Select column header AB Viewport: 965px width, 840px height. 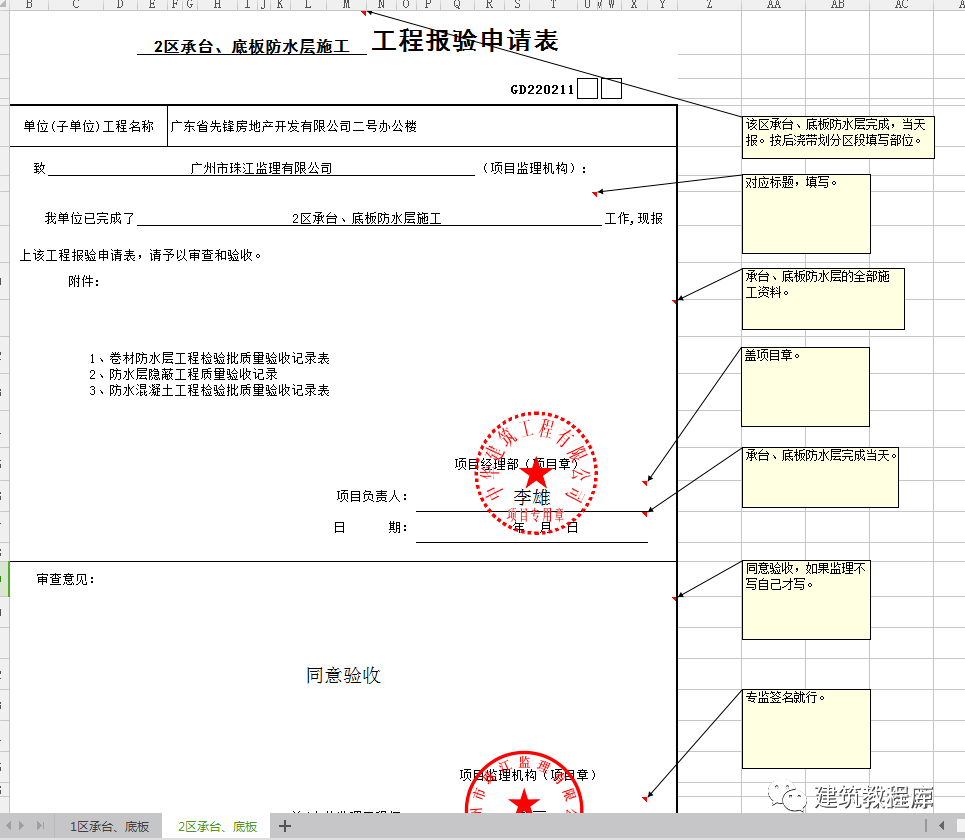pyautogui.click(x=837, y=4)
